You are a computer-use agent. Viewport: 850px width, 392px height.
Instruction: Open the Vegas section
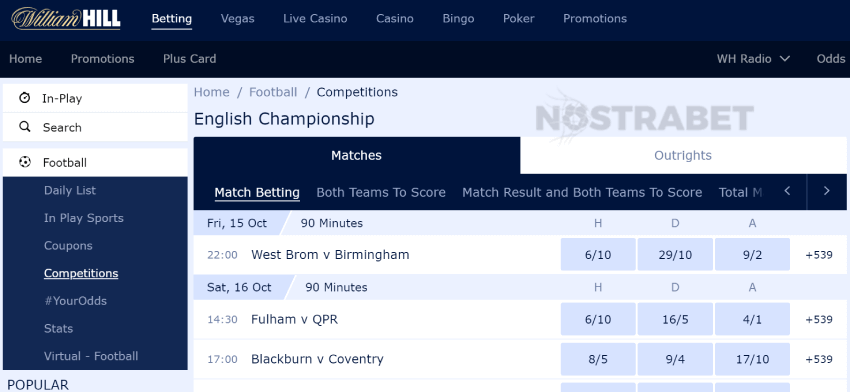click(x=237, y=18)
